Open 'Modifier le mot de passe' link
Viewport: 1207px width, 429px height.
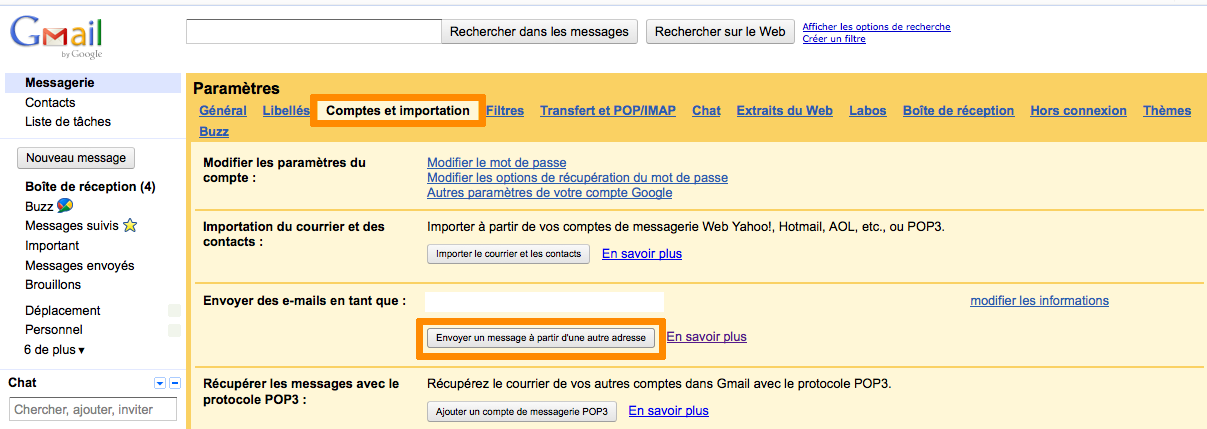pyautogui.click(x=497, y=162)
